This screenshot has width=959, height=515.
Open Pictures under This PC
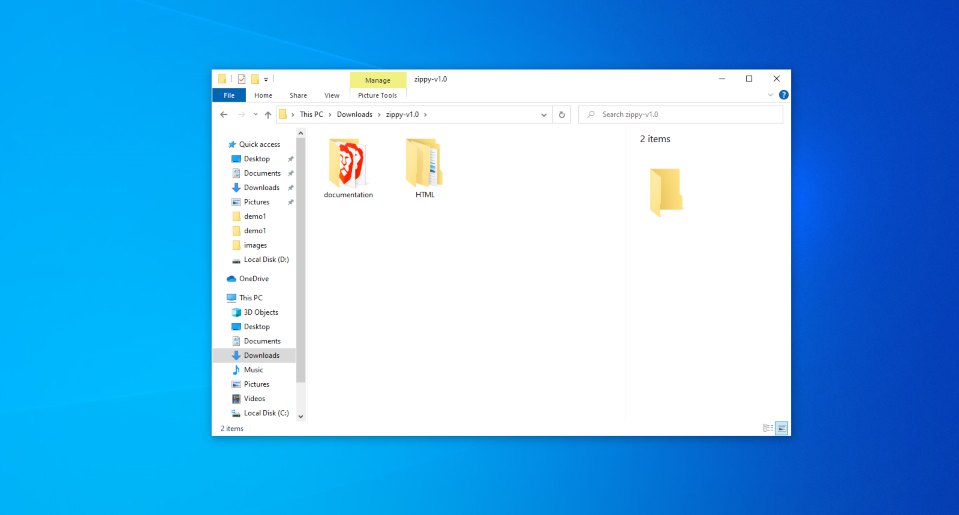pos(256,384)
